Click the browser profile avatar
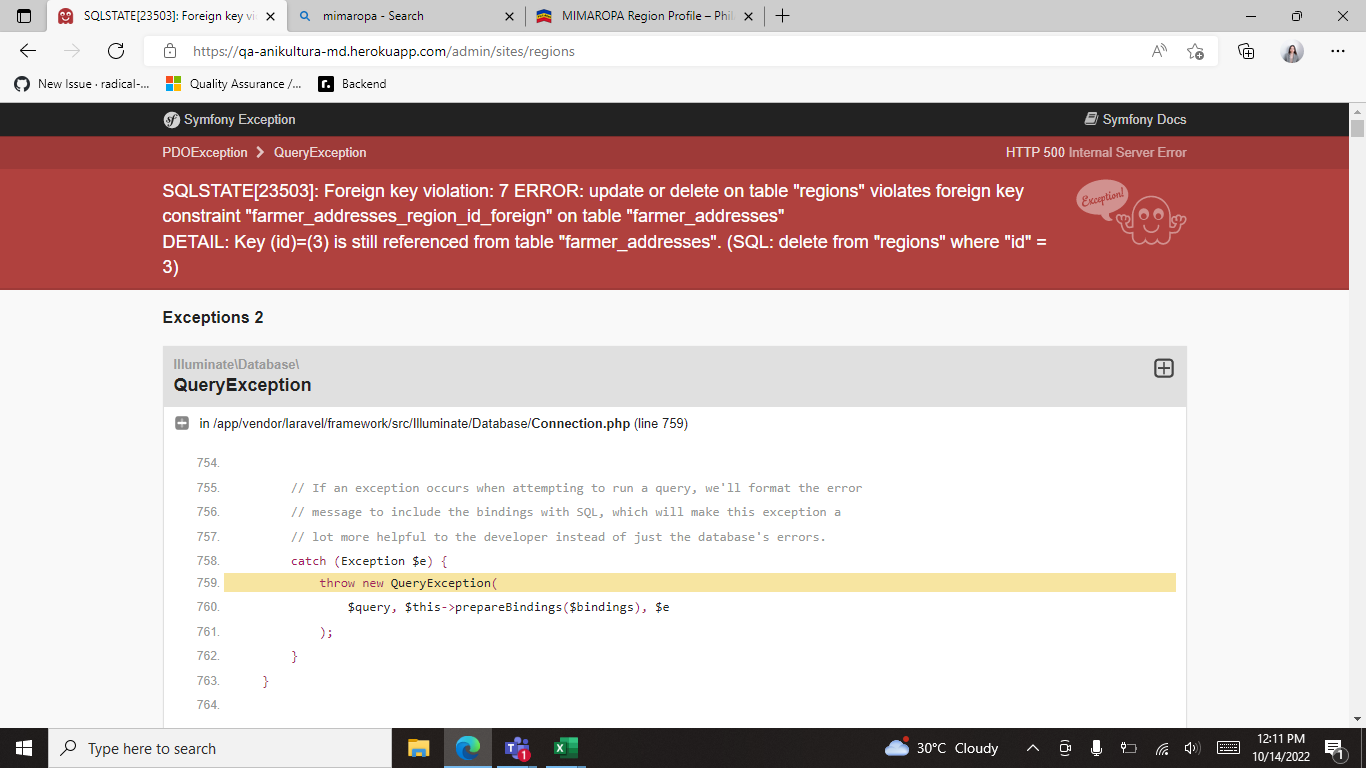The height and width of the screenshot is (768, 1366). pyautogui.click(x=1292, y=51)
